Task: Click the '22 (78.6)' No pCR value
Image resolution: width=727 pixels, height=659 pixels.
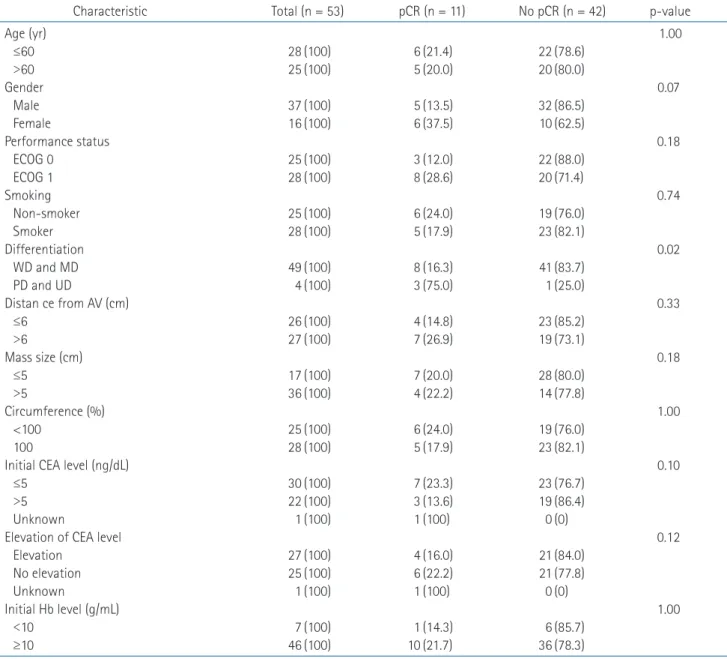Action: (x=561, y=51)
